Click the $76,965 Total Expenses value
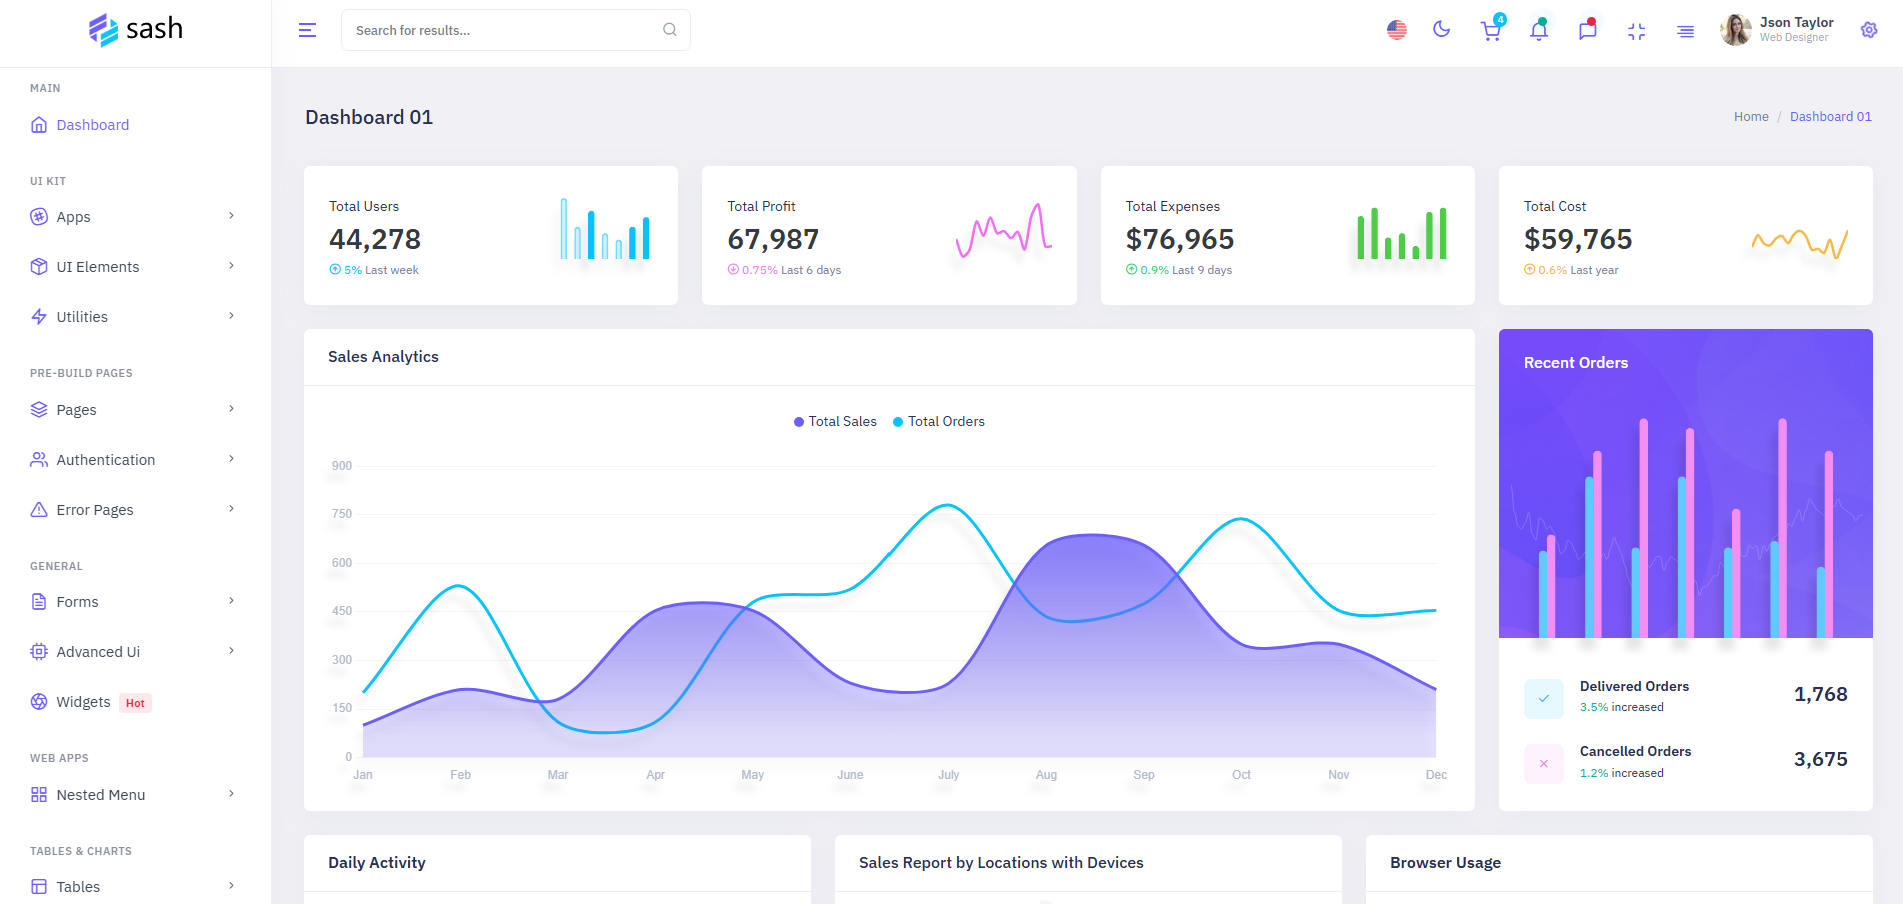 click(1180, 239)
